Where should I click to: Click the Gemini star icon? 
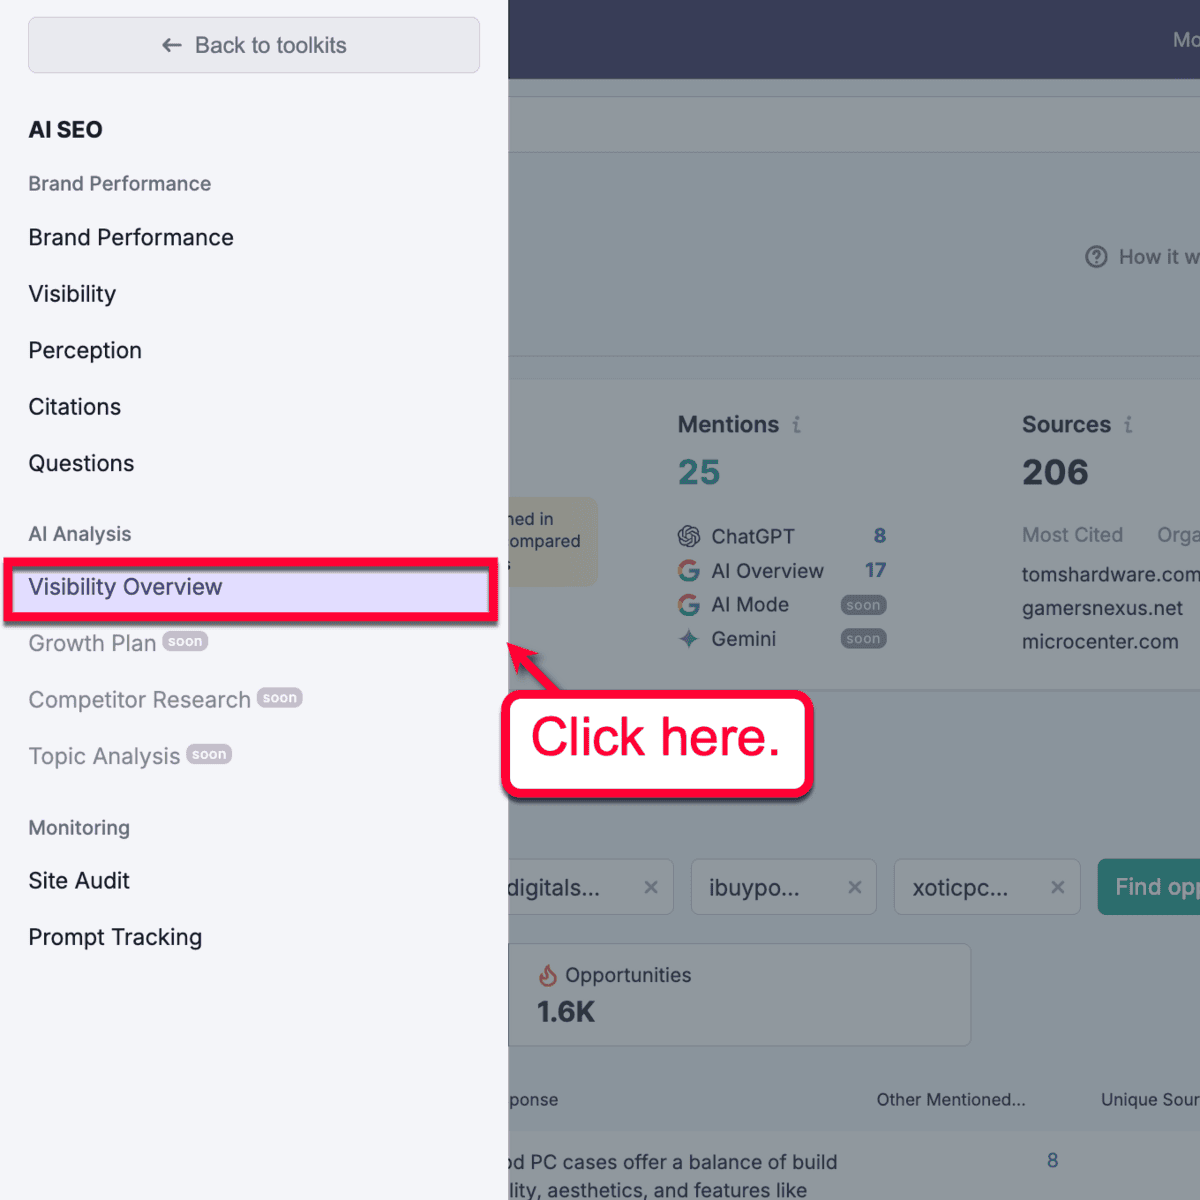point(689,638)
